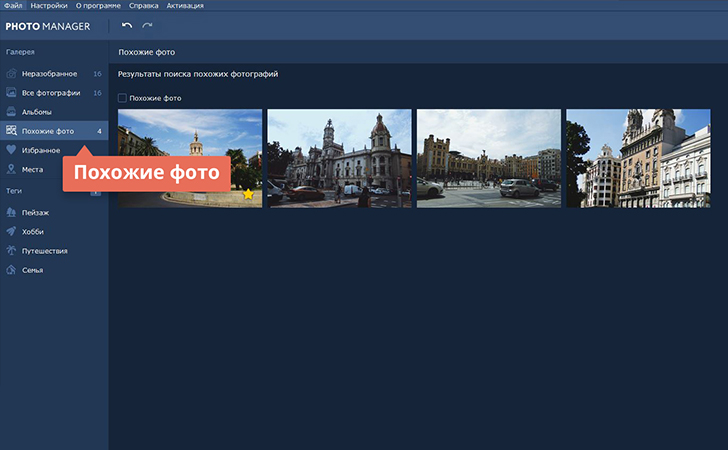Image resolution: width=728 pixels, height=450 pixels.
Task: Open the Файл menu
Action: (12, 6)
